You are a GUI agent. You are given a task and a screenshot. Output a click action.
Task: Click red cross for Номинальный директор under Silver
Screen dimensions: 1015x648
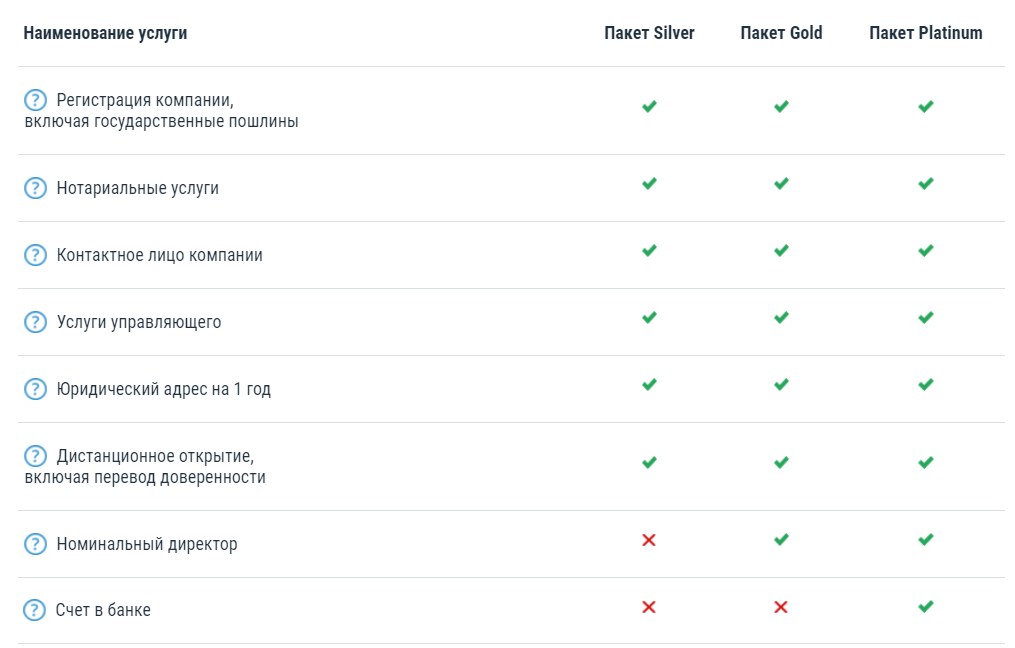[x=649, y=540]
